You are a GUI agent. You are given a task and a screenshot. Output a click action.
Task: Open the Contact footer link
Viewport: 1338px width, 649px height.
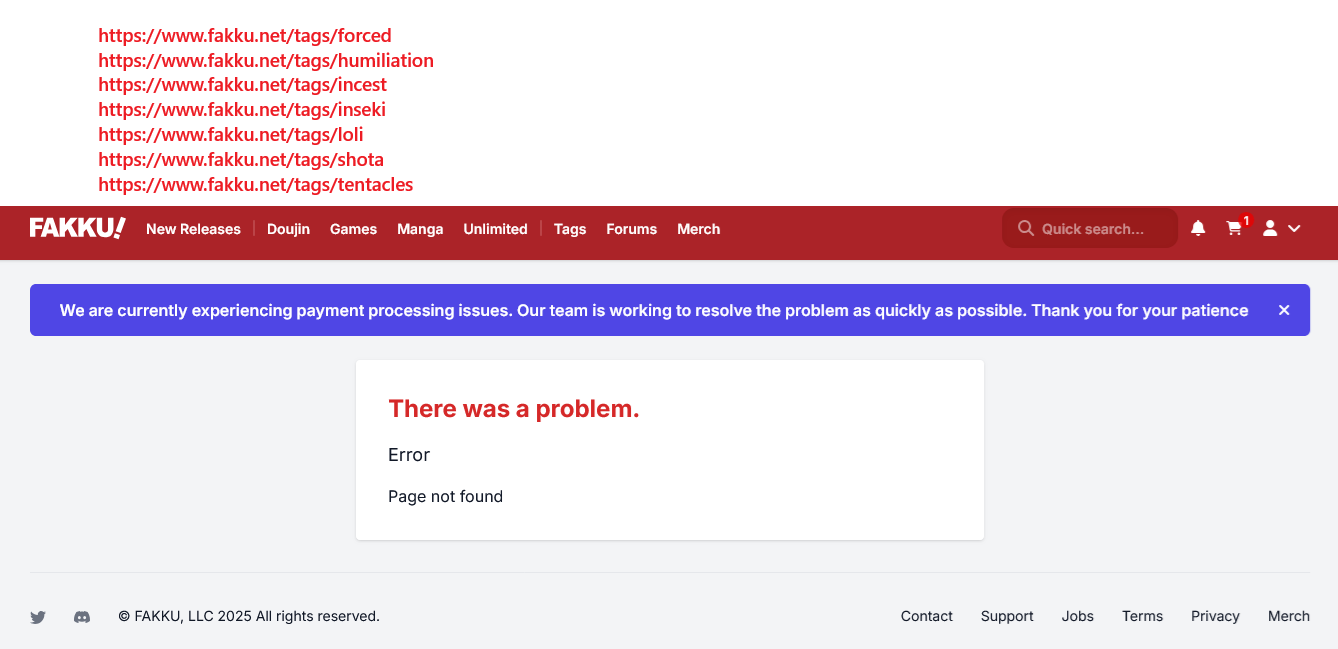pyautogui.click(x=926, y=616)
